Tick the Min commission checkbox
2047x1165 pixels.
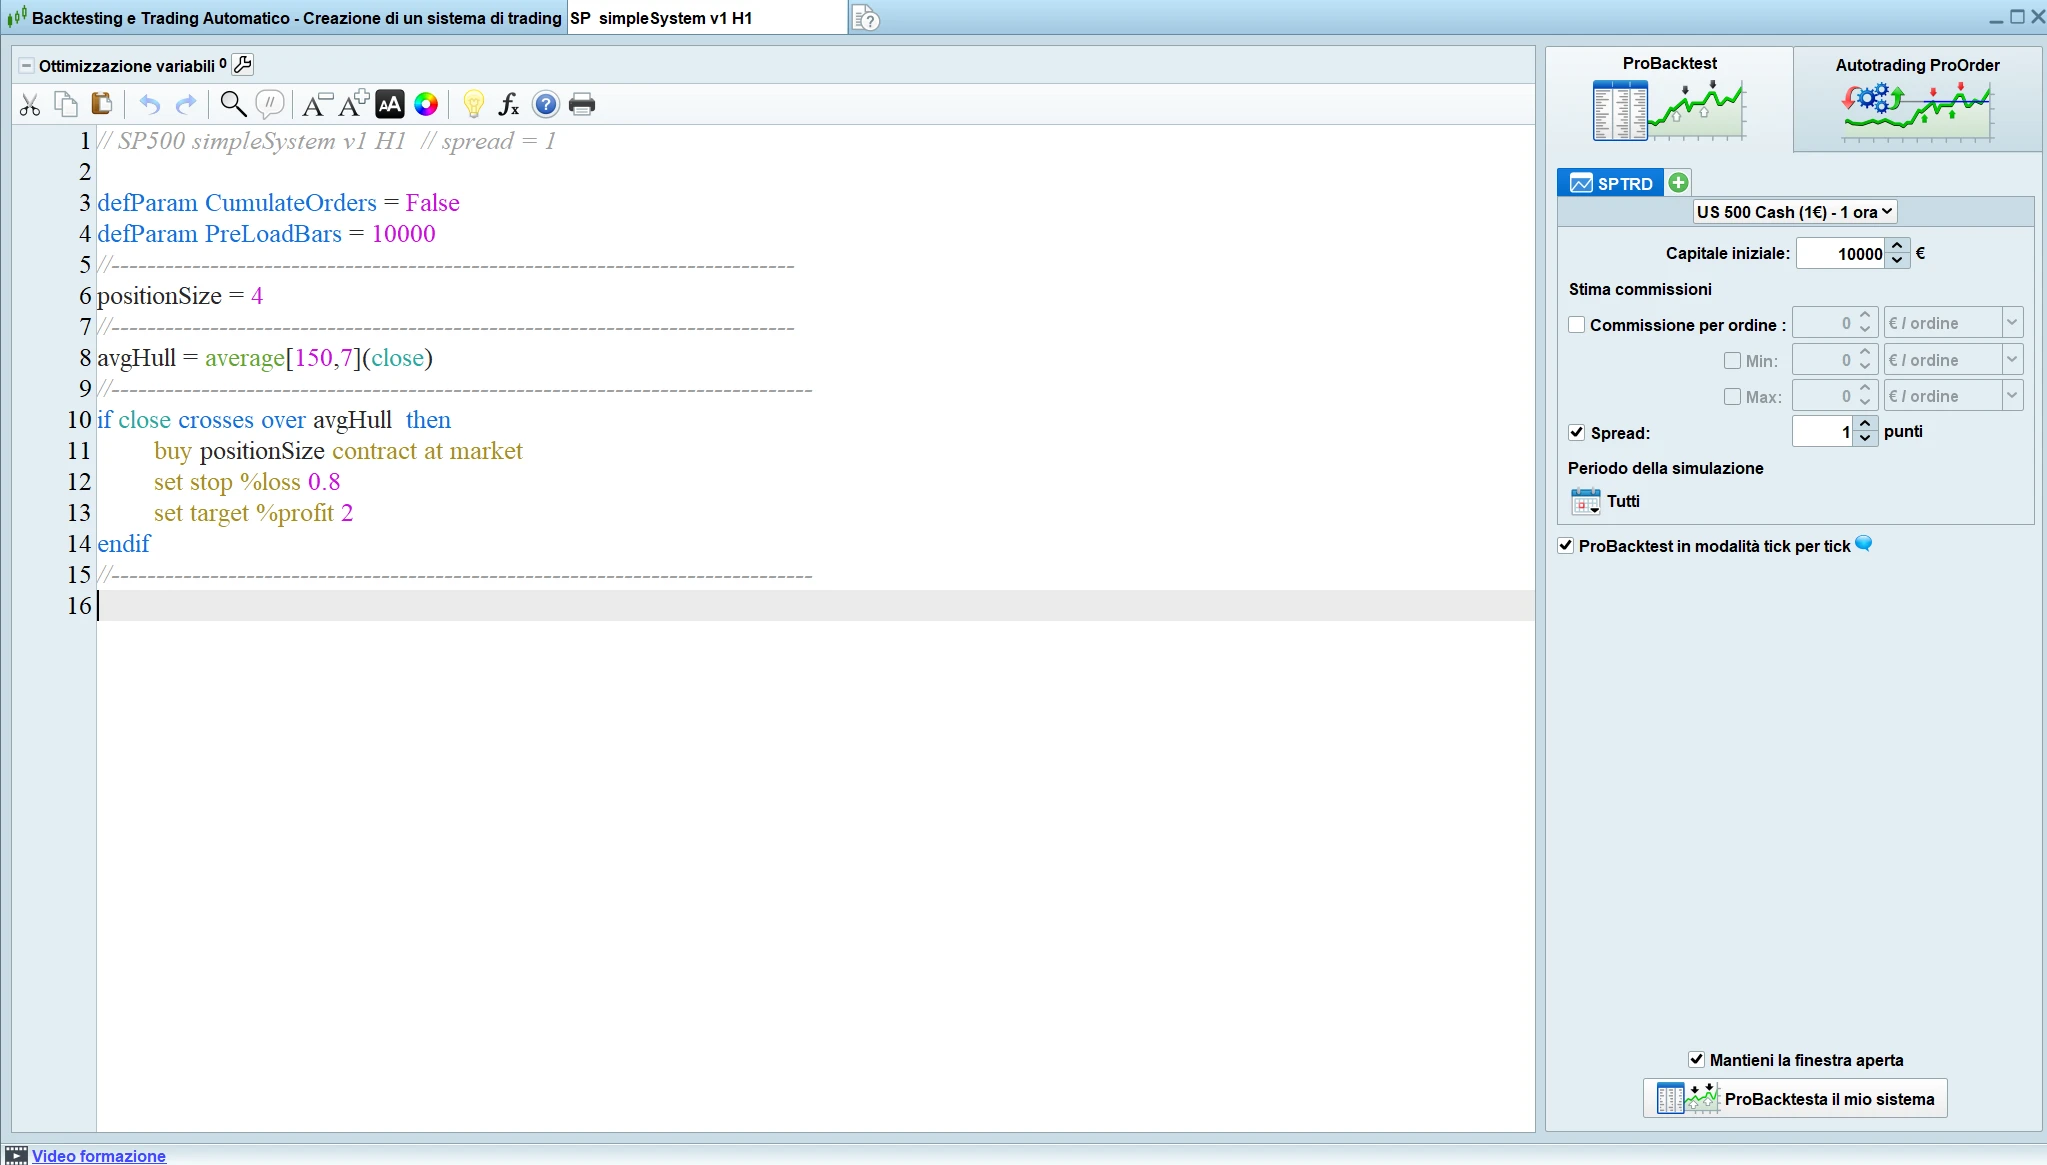tap(1733, 361)
